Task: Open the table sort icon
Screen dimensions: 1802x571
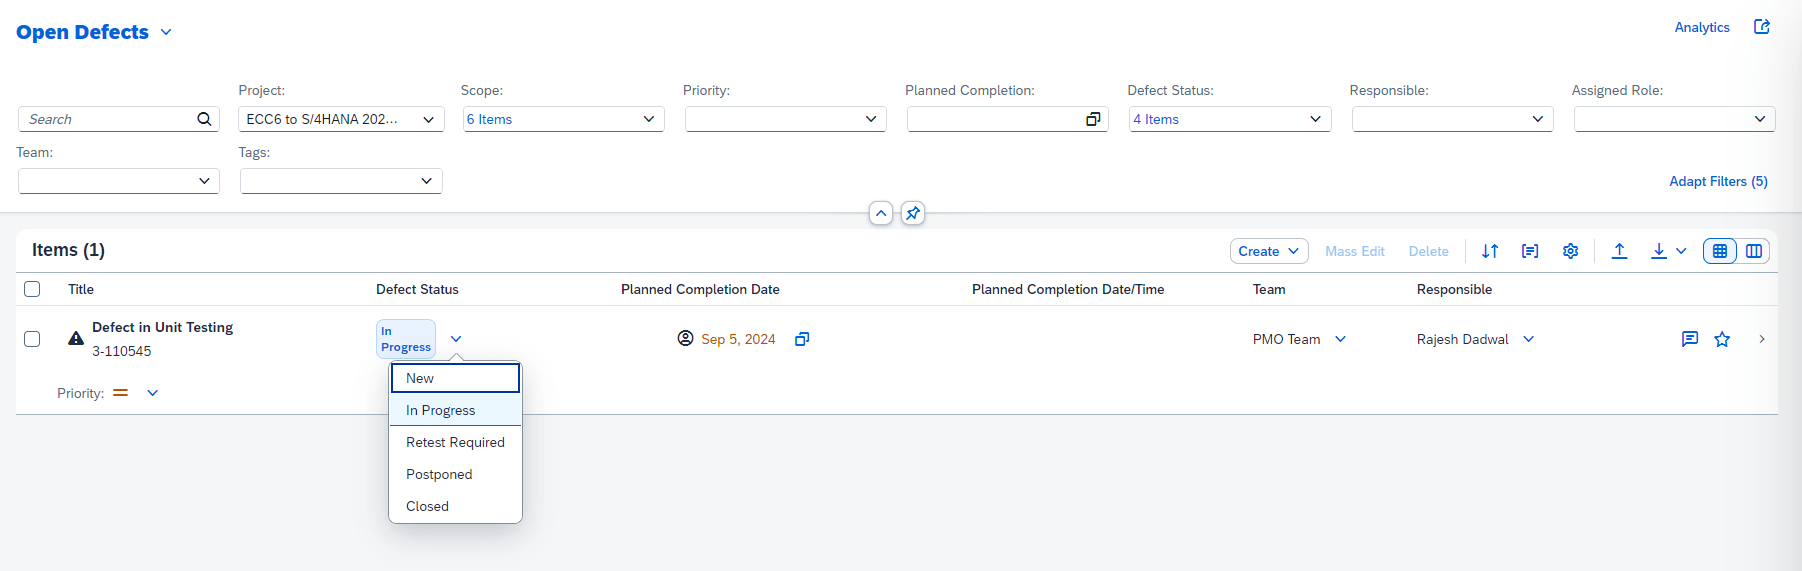Action: (1490, 251)
